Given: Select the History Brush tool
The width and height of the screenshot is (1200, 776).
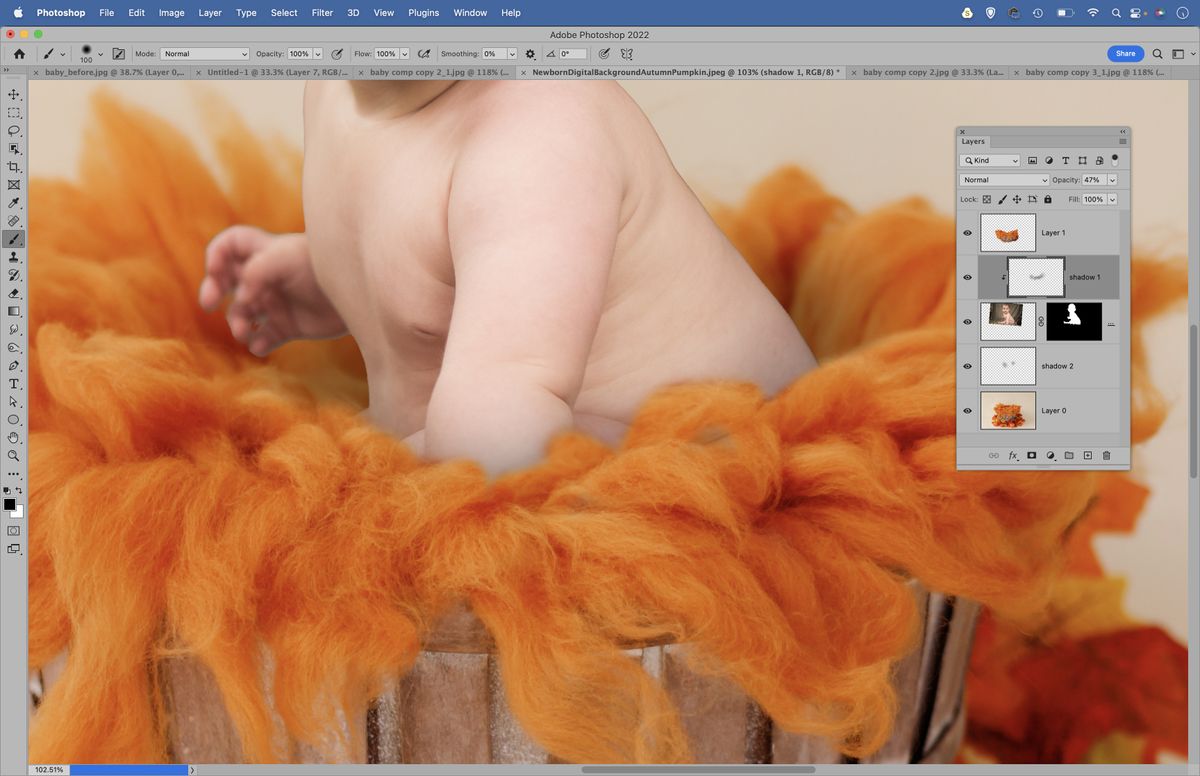Looking at the screenshot, I should pos(14,275).
